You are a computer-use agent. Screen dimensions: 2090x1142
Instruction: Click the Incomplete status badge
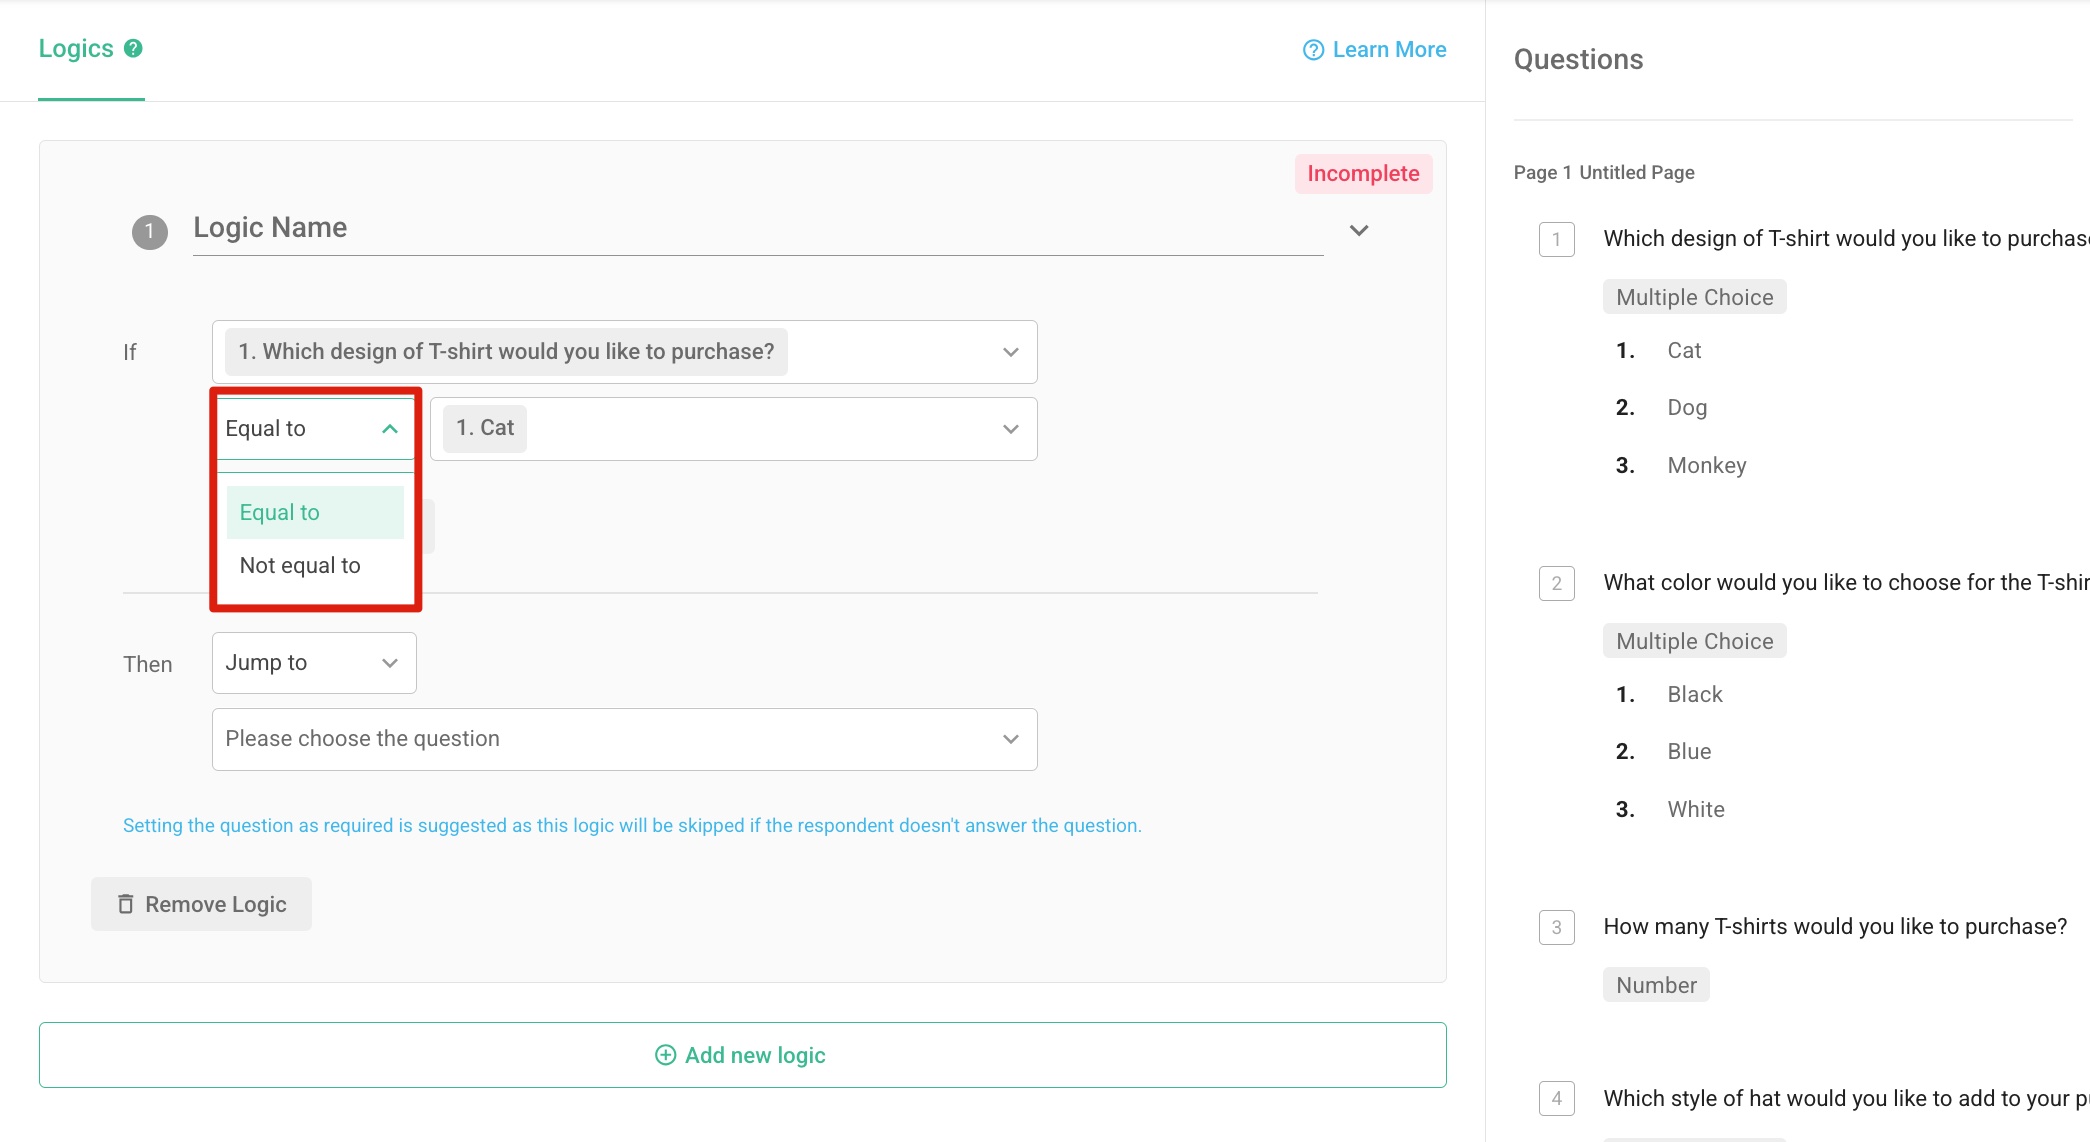point(1362,173)
